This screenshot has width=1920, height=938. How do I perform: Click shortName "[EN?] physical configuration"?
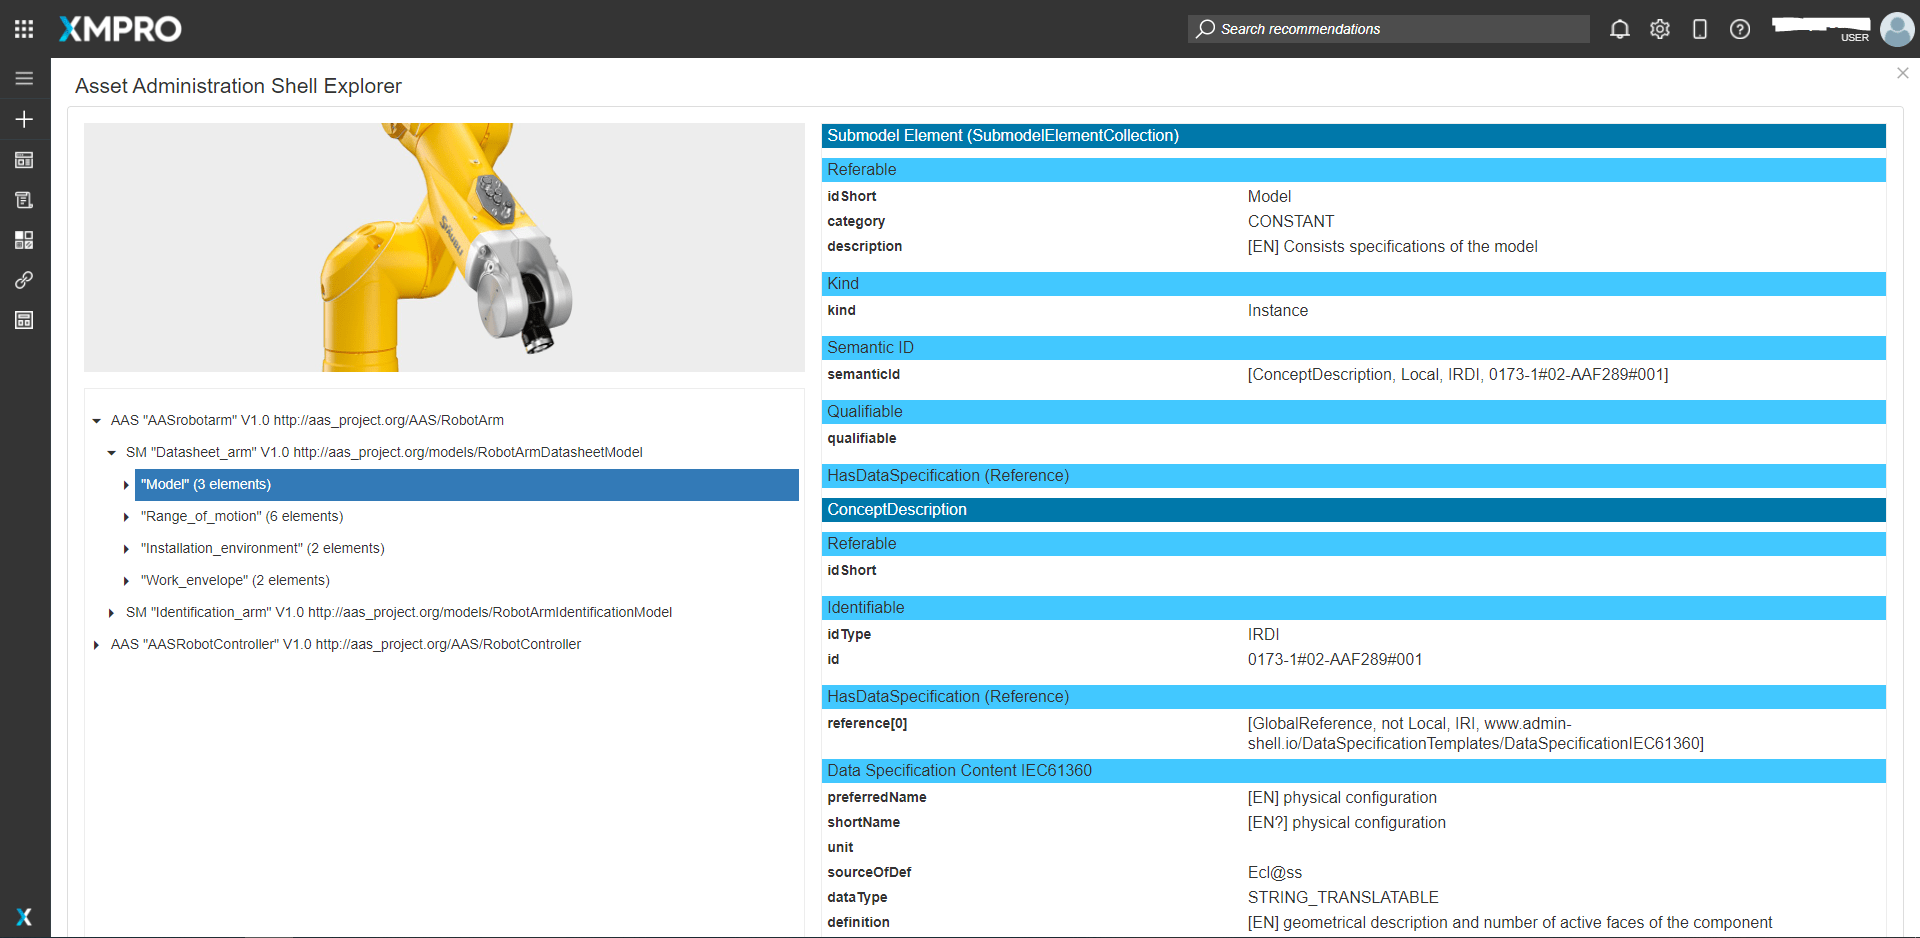[1347, 823]
